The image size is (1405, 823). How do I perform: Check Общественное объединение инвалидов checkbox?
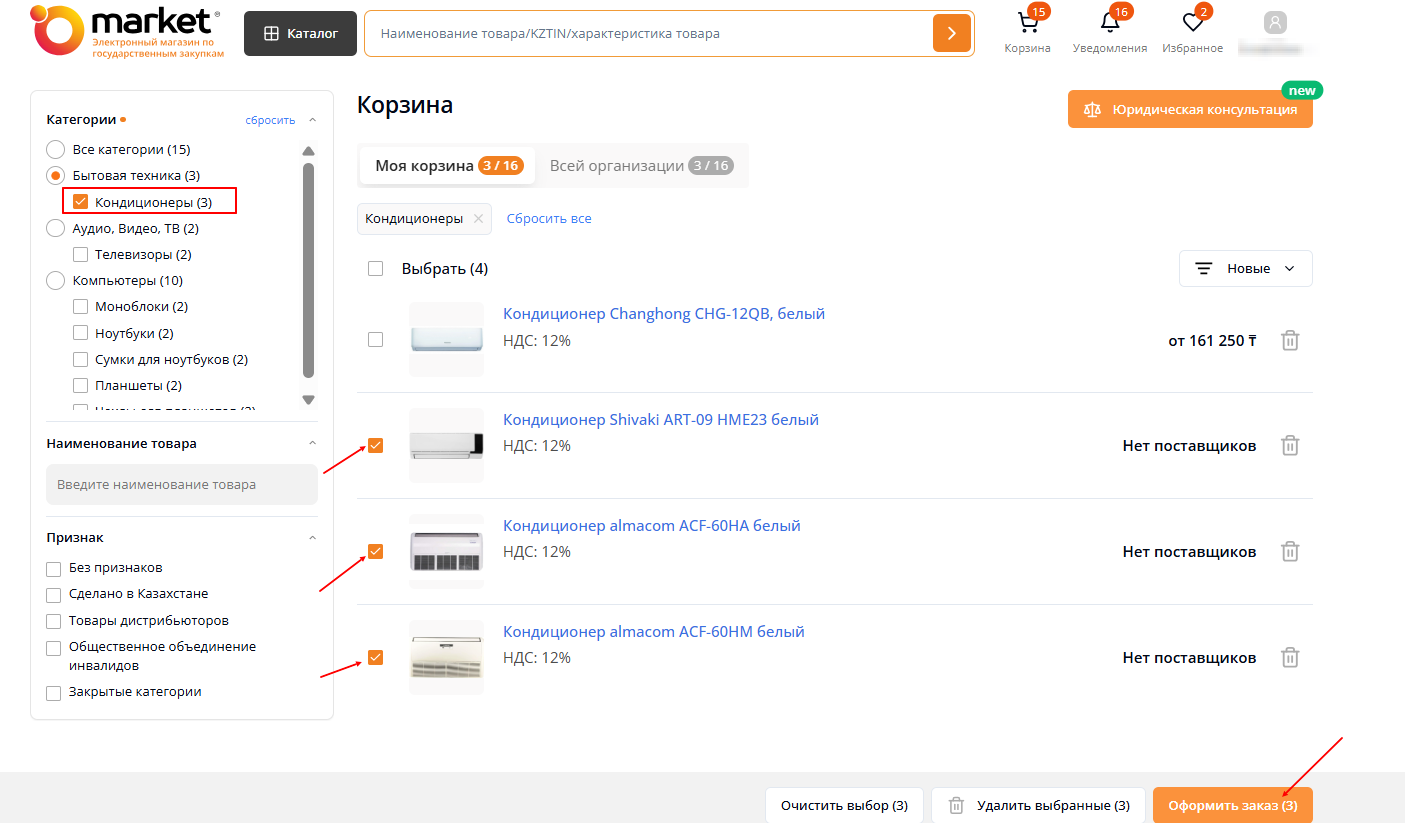pyautogui.click(x=54, y=648)
